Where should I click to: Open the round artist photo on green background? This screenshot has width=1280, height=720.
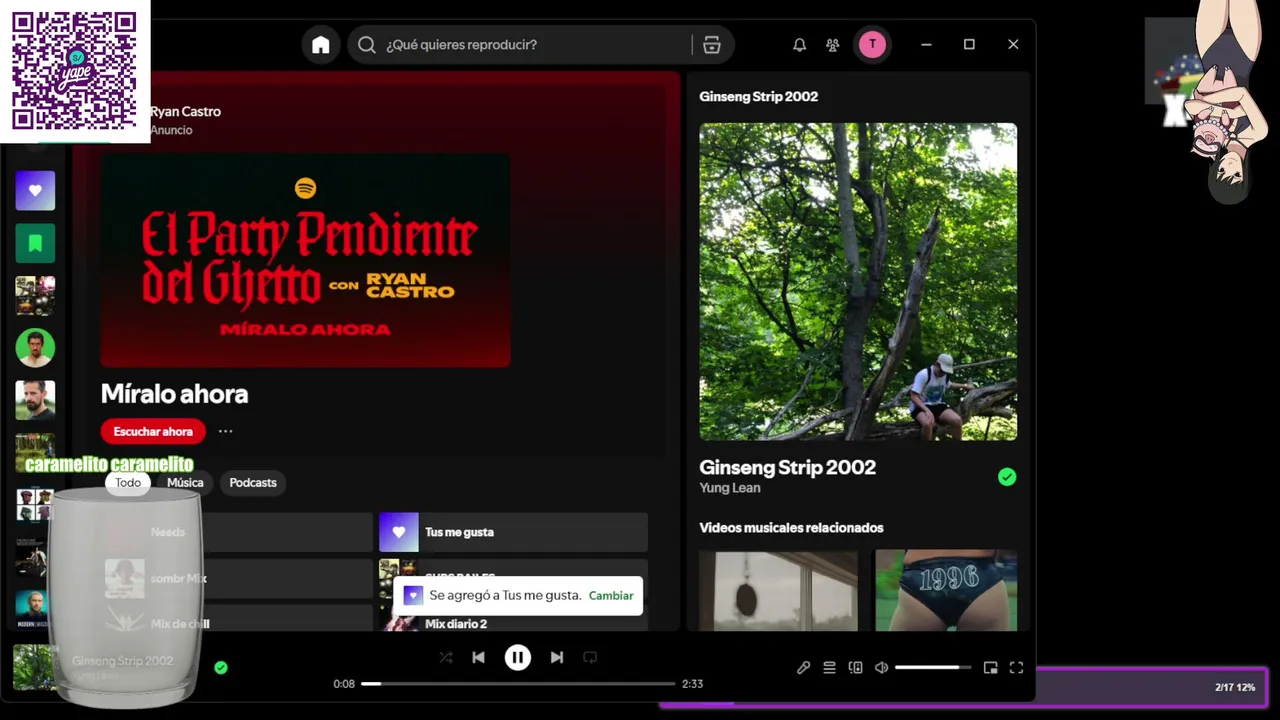[x=35, y=347]
